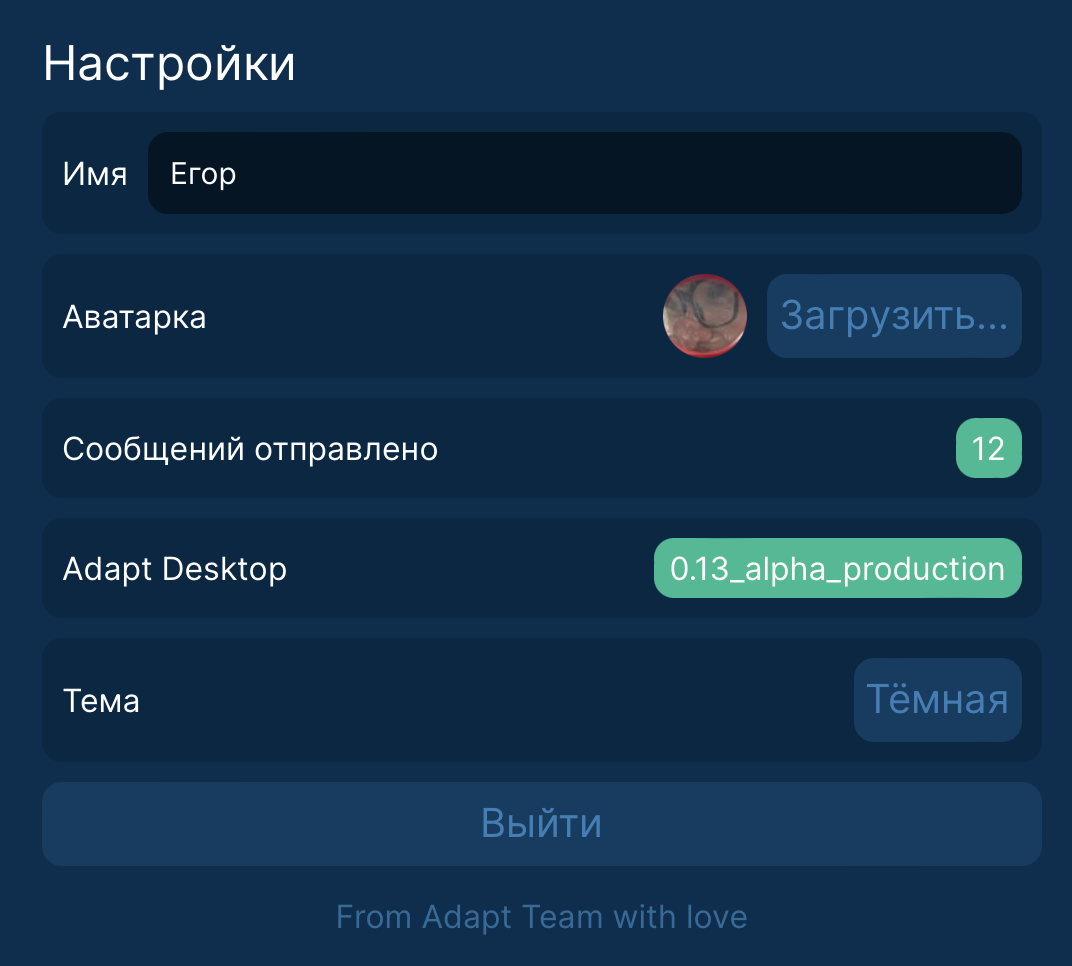Screen dimensions: 1072x966
Task: Toggle the theme with the Тёмная button
Action: click(x=937, y=699)
